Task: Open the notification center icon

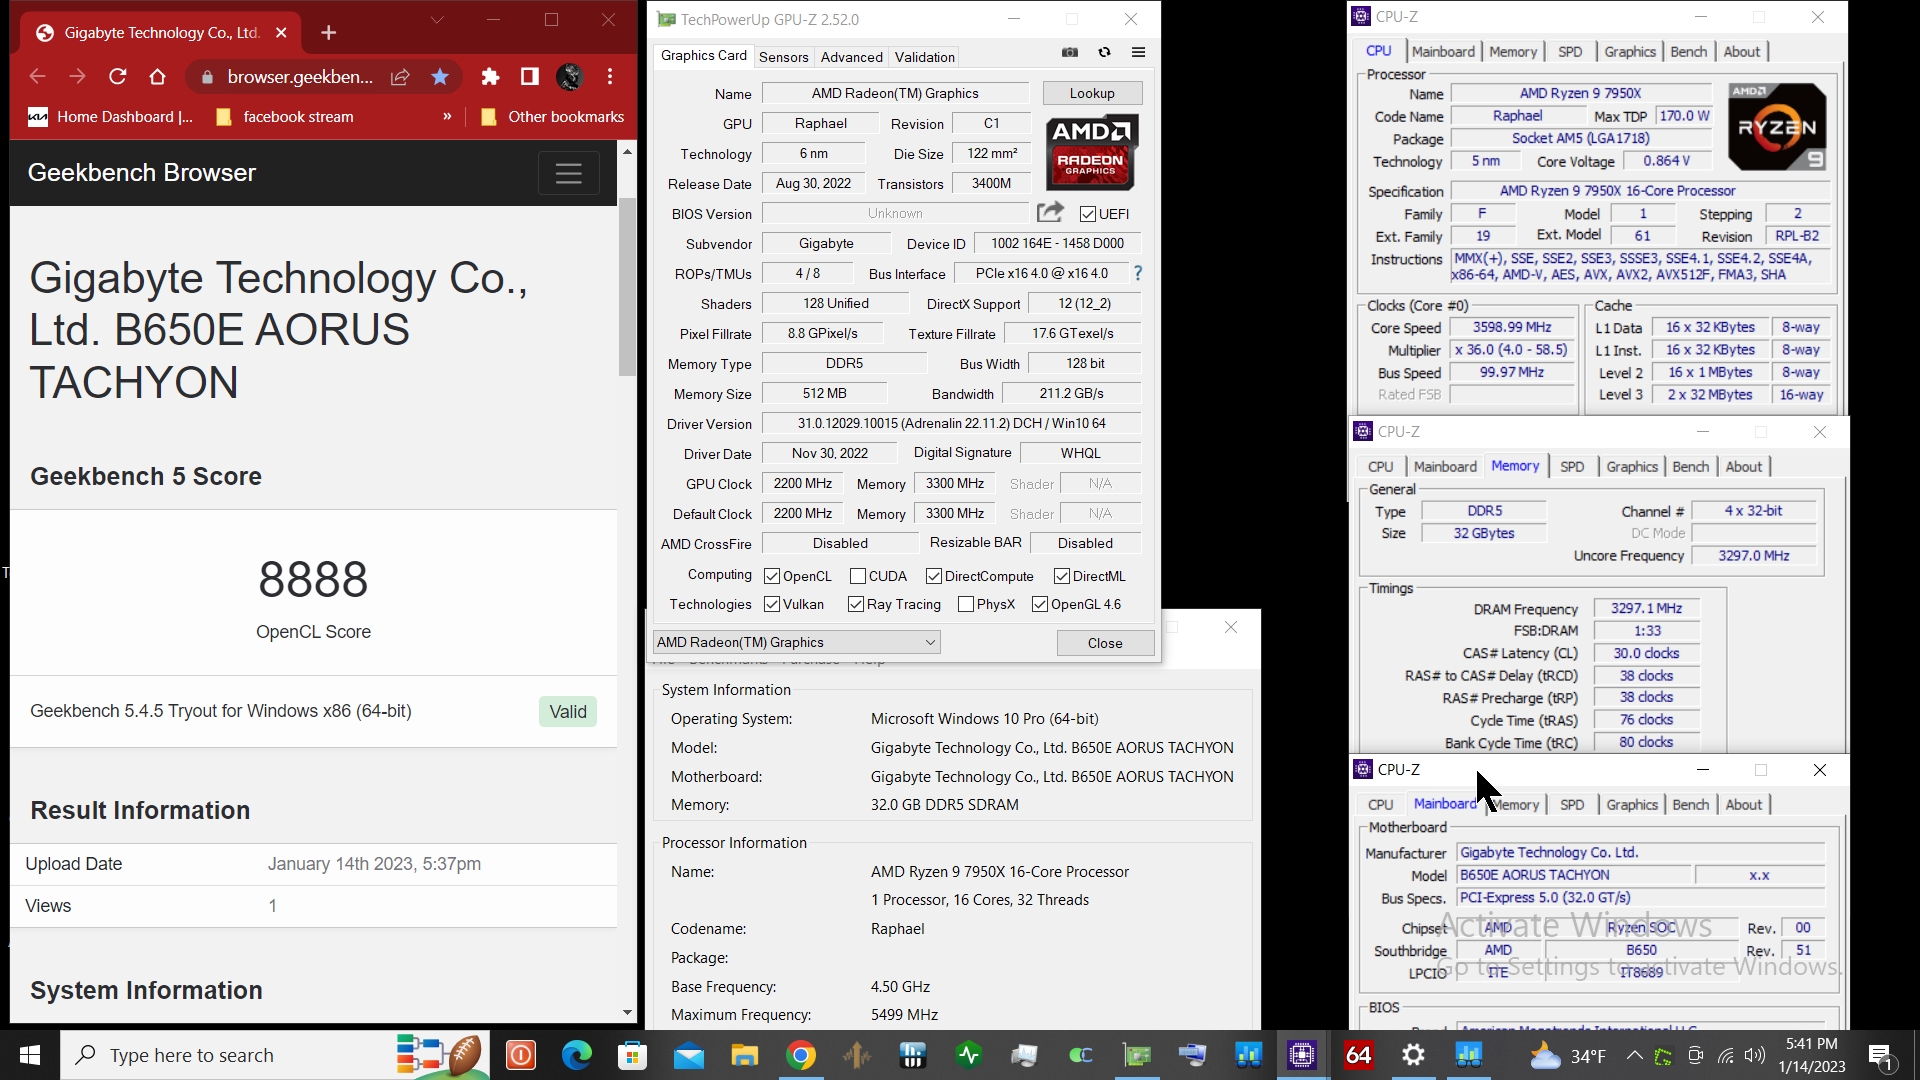Action: pos(1881,1055)
